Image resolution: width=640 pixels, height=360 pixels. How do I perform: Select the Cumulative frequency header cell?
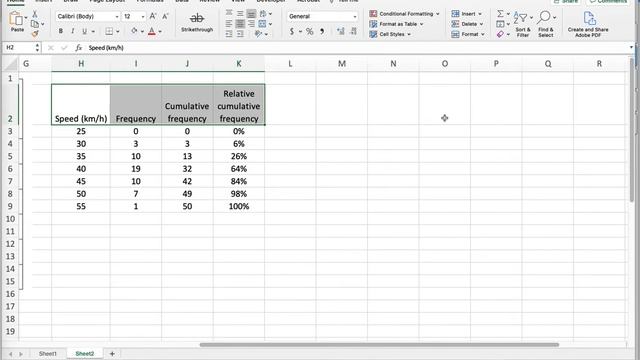coord(187,104)
